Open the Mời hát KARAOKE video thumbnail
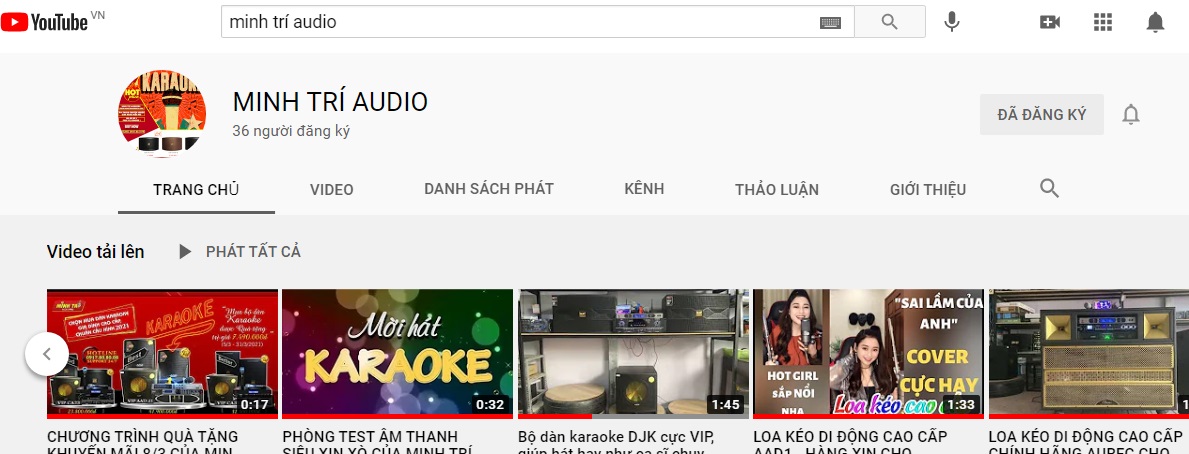 click(x=397, y=353)
